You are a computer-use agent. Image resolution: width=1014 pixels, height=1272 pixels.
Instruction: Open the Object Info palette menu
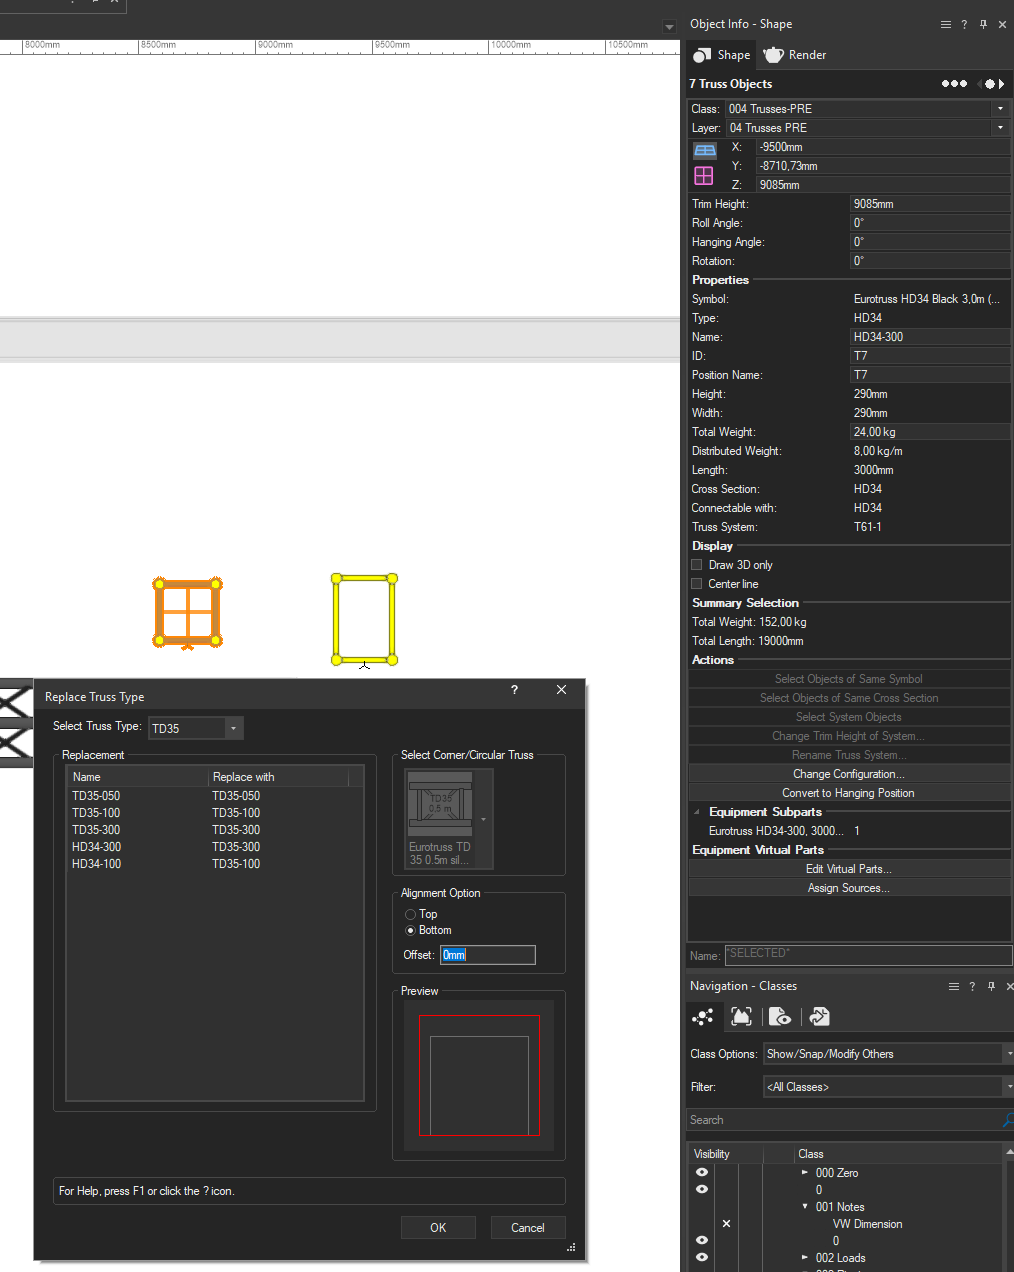[x=945, y=24]
